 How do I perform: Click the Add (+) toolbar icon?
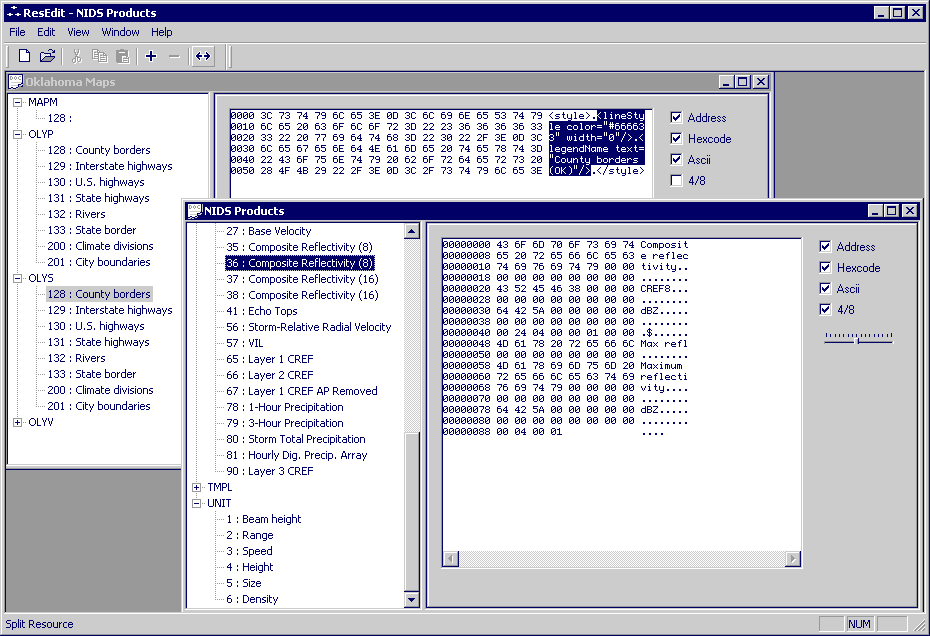click(150, 56)
